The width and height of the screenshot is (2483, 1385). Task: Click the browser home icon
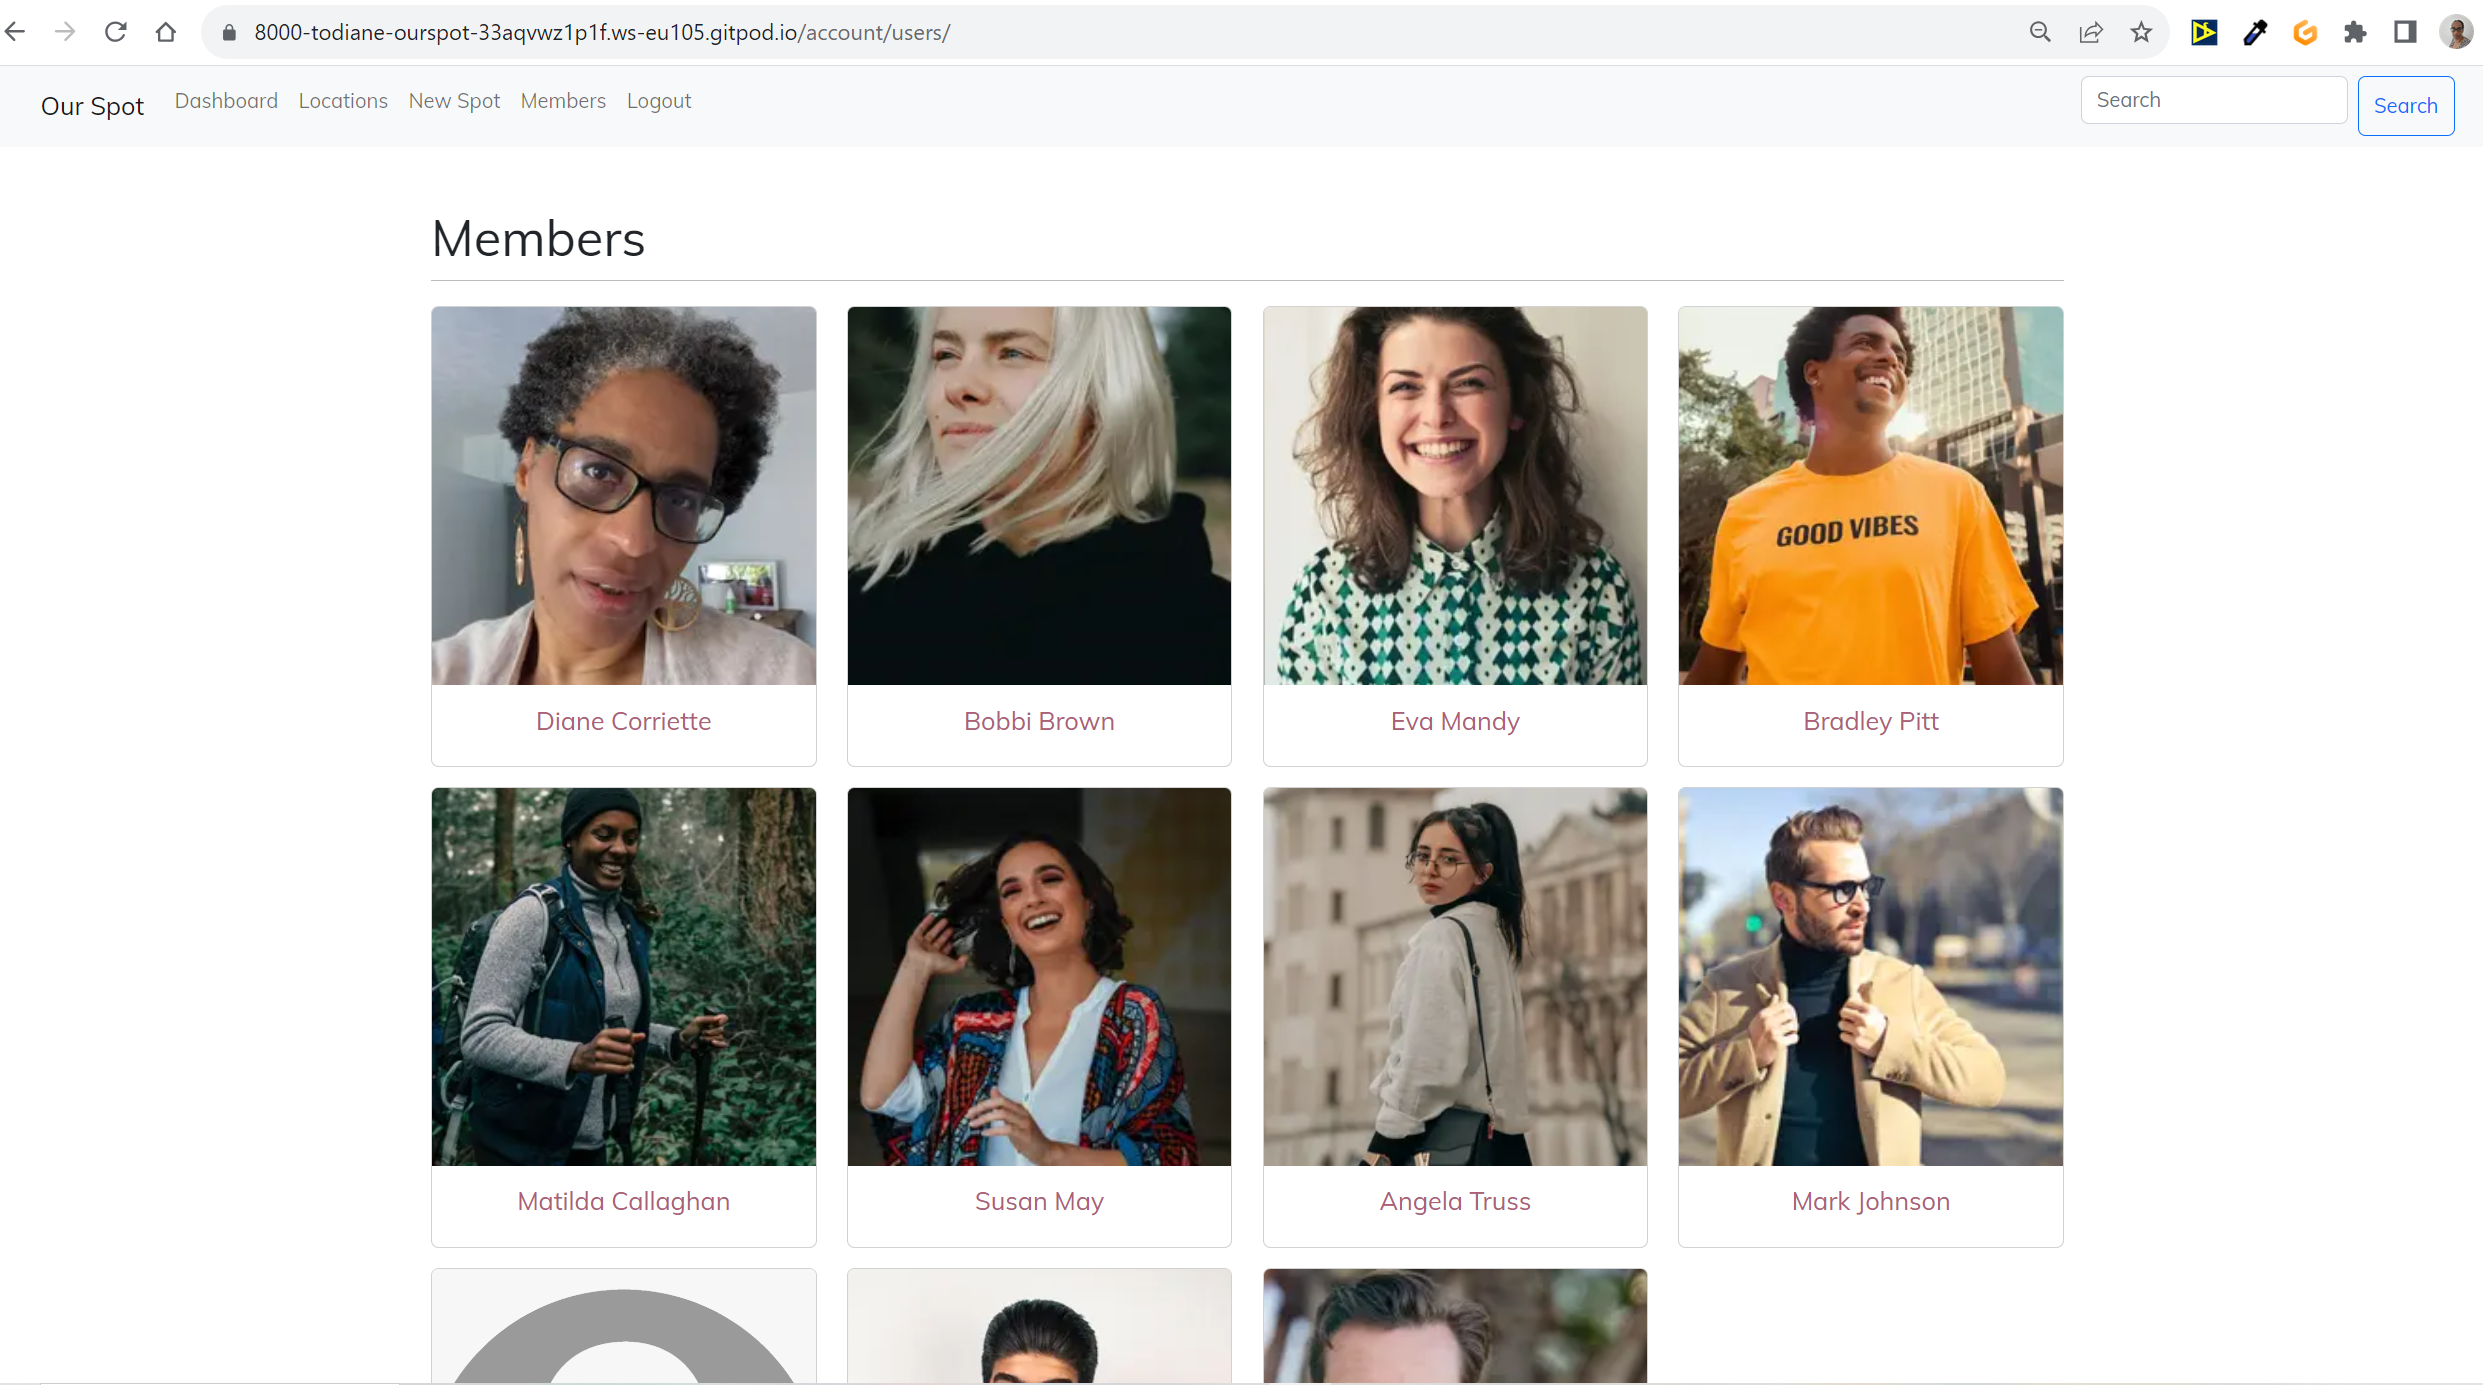click(x=166, y=32)
